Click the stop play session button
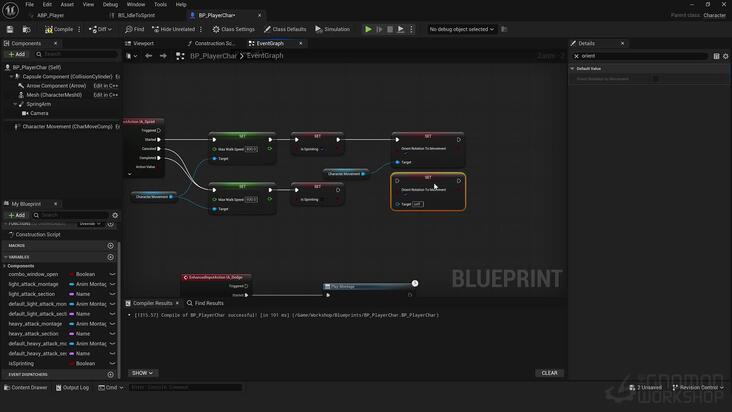This screenshot has width=732, height=412. click(x=390, y=29)
